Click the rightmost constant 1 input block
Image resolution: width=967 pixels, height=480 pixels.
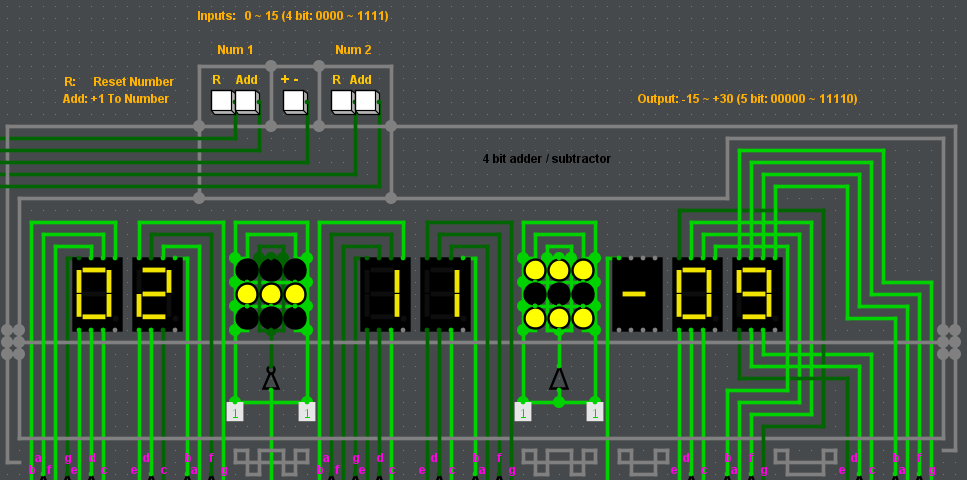pos(595,411)
